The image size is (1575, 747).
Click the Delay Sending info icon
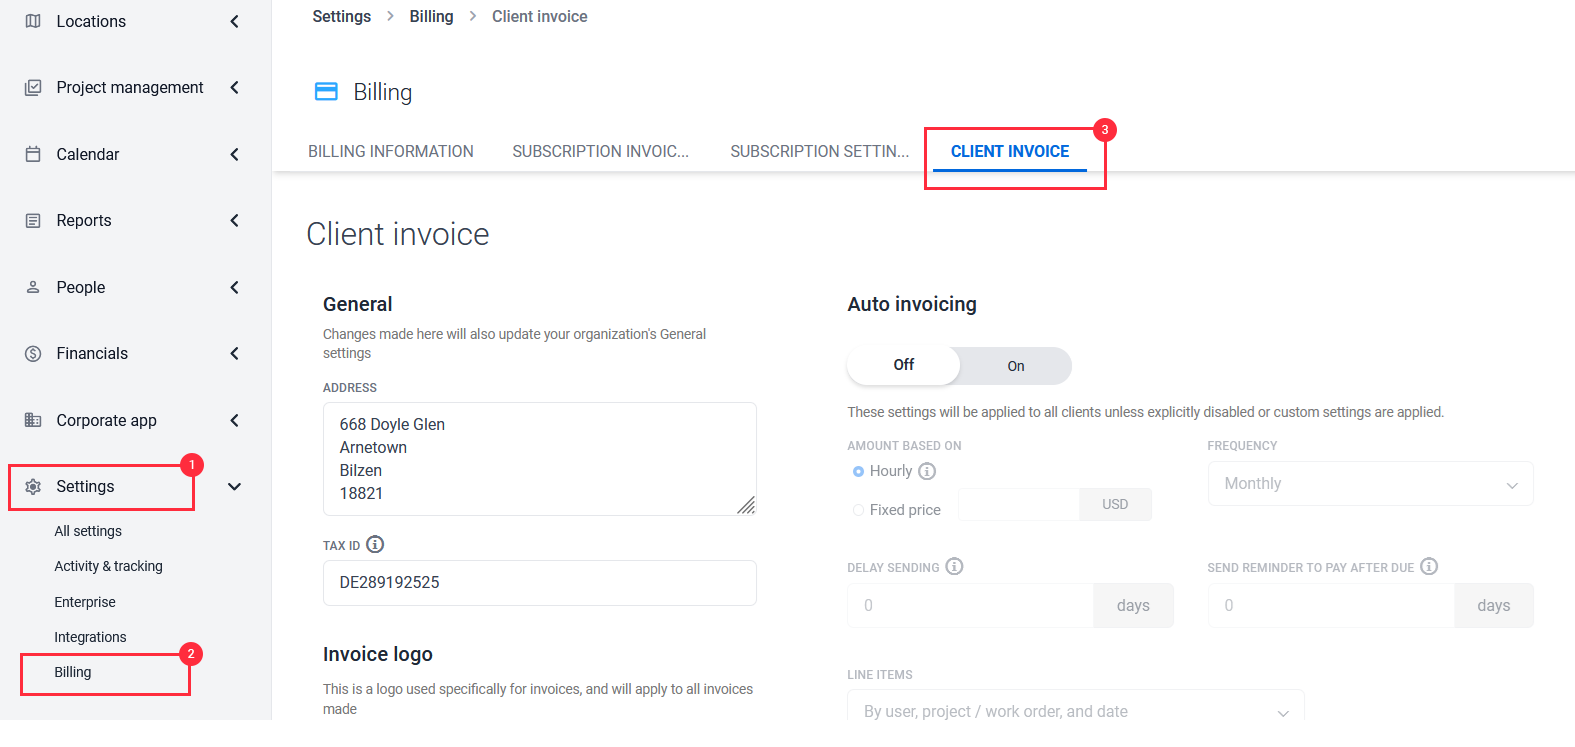(955, 567)
